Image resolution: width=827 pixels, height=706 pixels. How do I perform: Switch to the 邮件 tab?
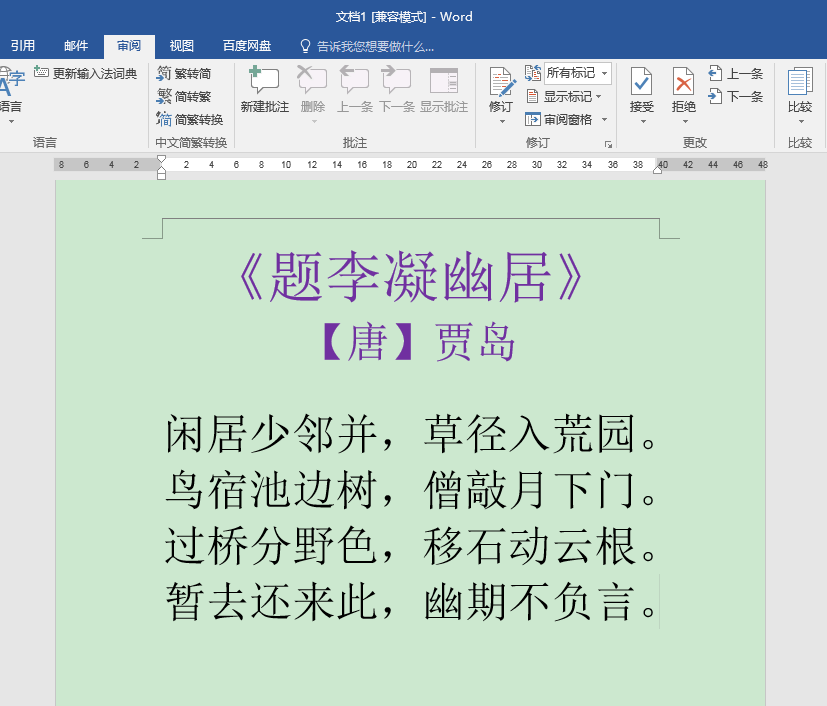coord(76,46)
